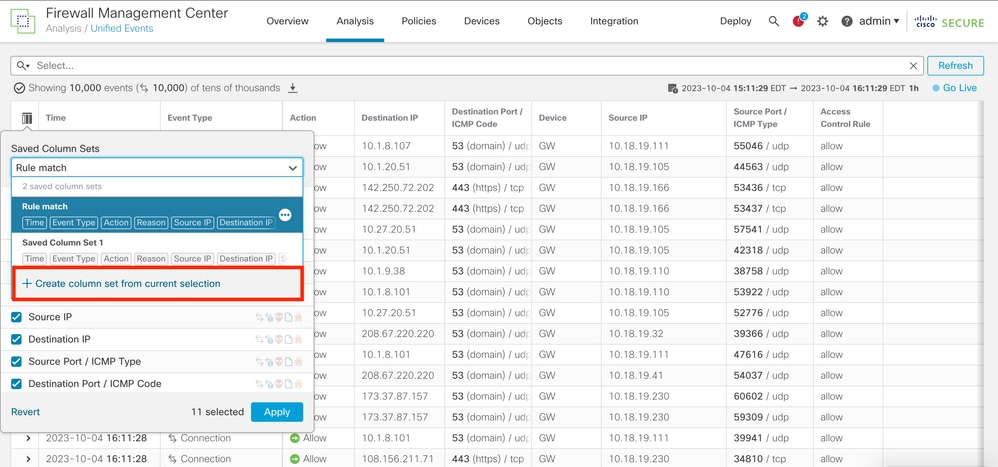Uncheck the Destination IP column checkbox
Screen dimensions: 998x467
coord(17,339)
